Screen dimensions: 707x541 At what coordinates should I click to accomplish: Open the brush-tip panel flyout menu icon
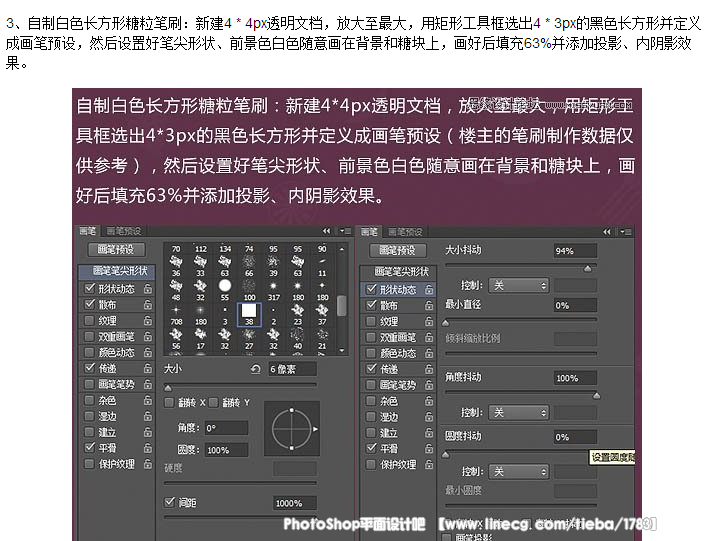(x=345, y=231)
